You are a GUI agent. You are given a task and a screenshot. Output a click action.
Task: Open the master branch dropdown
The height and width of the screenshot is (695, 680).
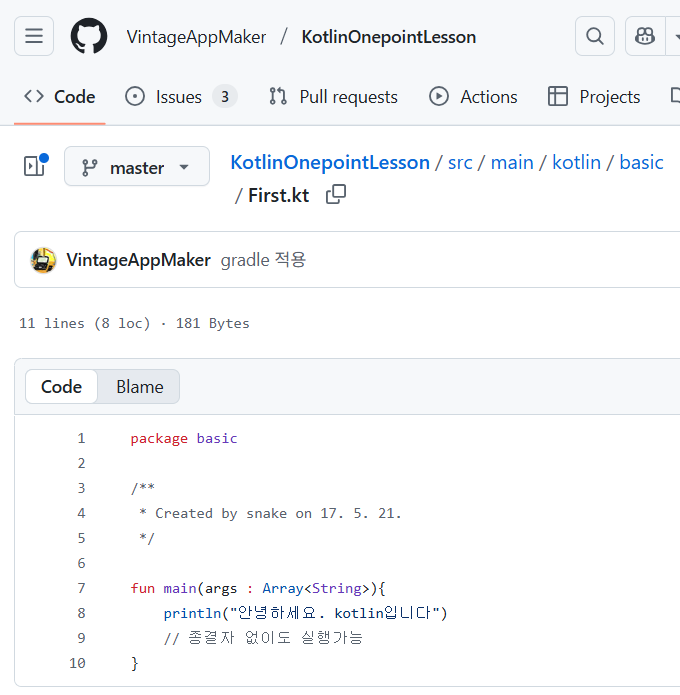[137, 167]
